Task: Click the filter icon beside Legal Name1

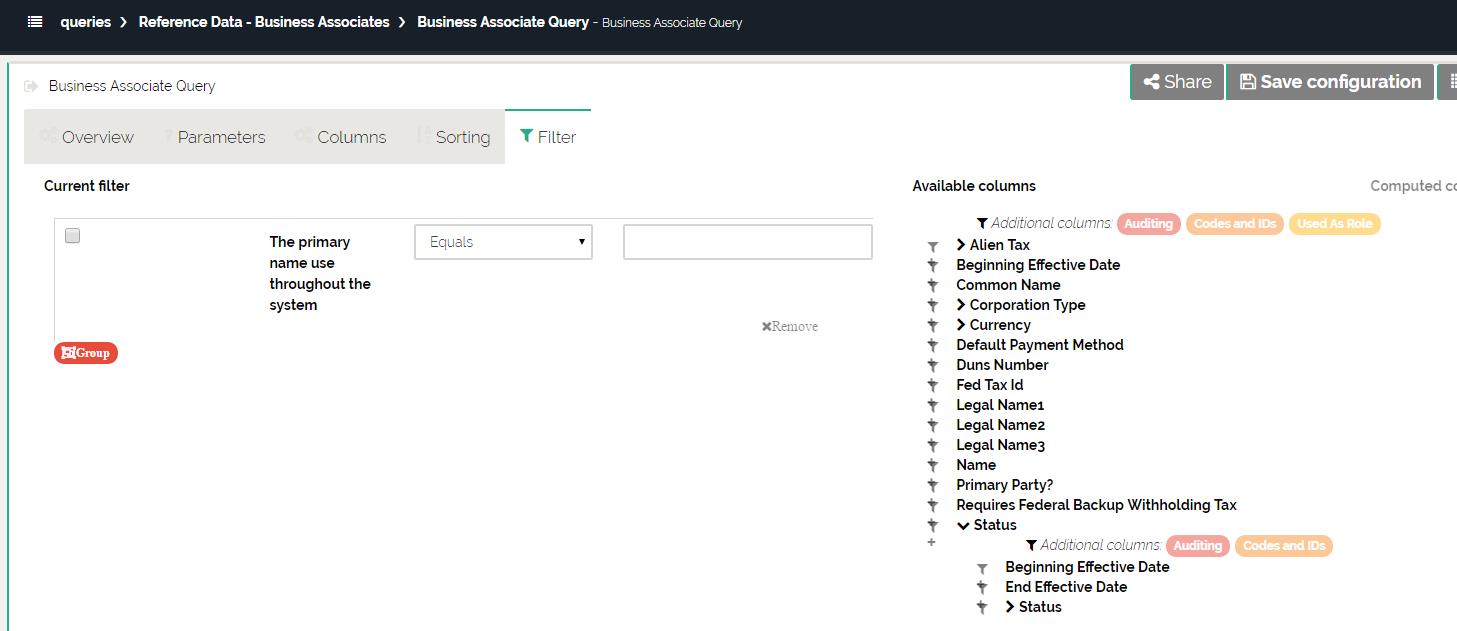Action: pyautogui.click(x=932, y=405)
